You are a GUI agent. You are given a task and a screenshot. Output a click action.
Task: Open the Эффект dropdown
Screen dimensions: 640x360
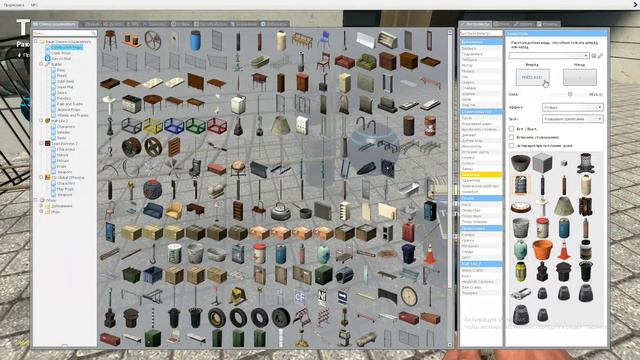572,107
